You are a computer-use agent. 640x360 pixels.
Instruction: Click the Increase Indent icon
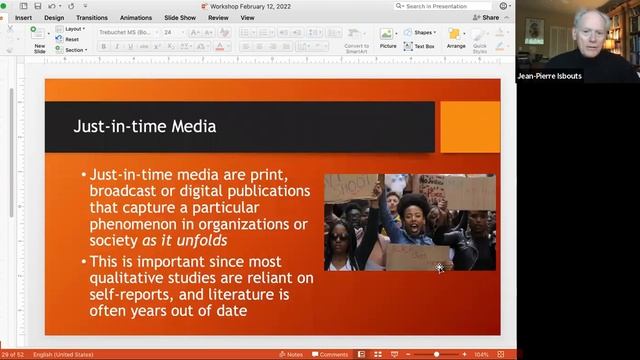point(297,33)
